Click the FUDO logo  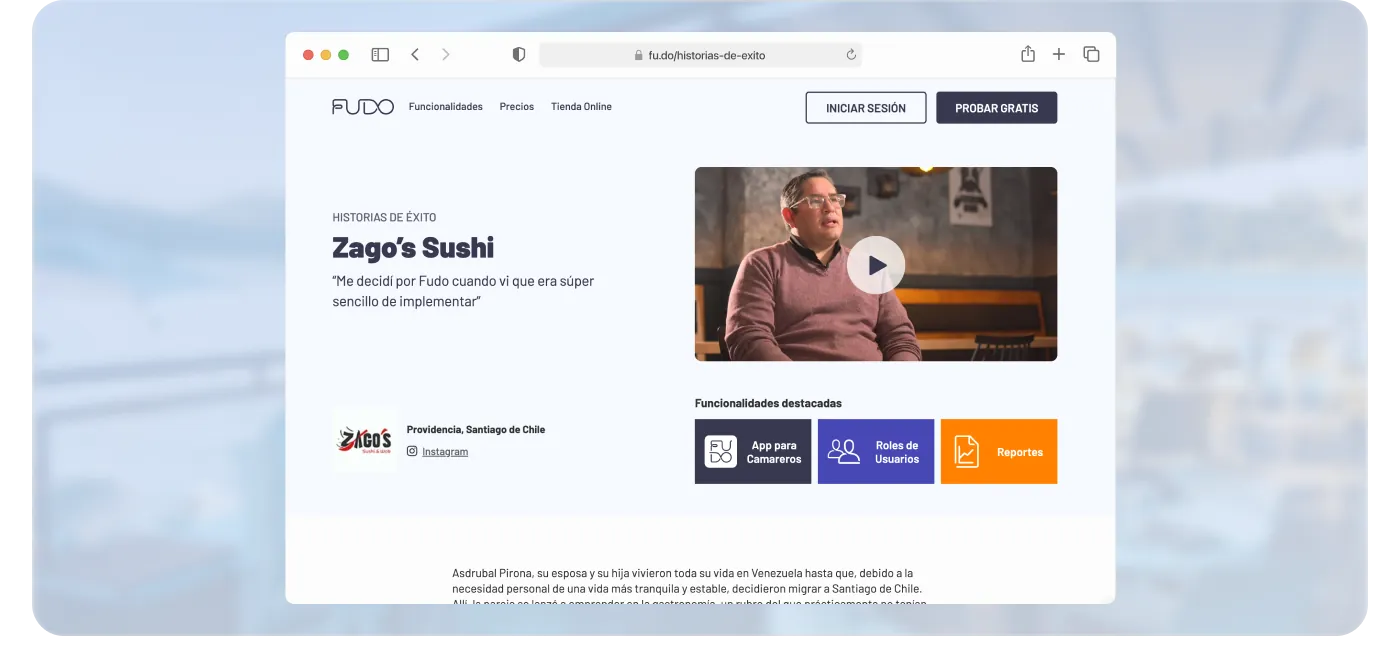tap(363, 107)
